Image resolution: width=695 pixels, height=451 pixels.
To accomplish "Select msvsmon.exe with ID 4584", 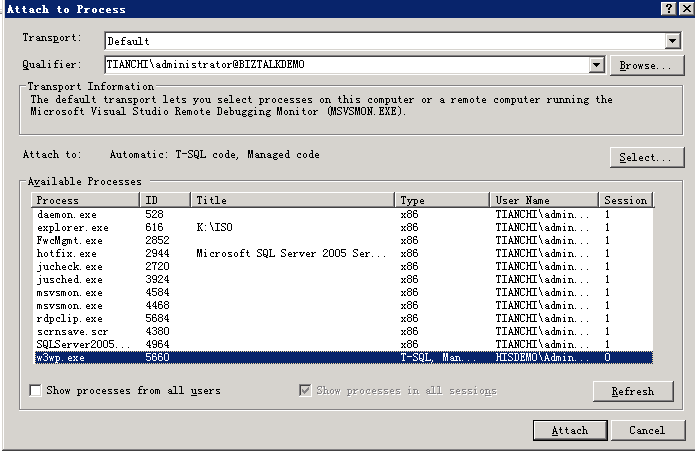I will coord(344,292).
